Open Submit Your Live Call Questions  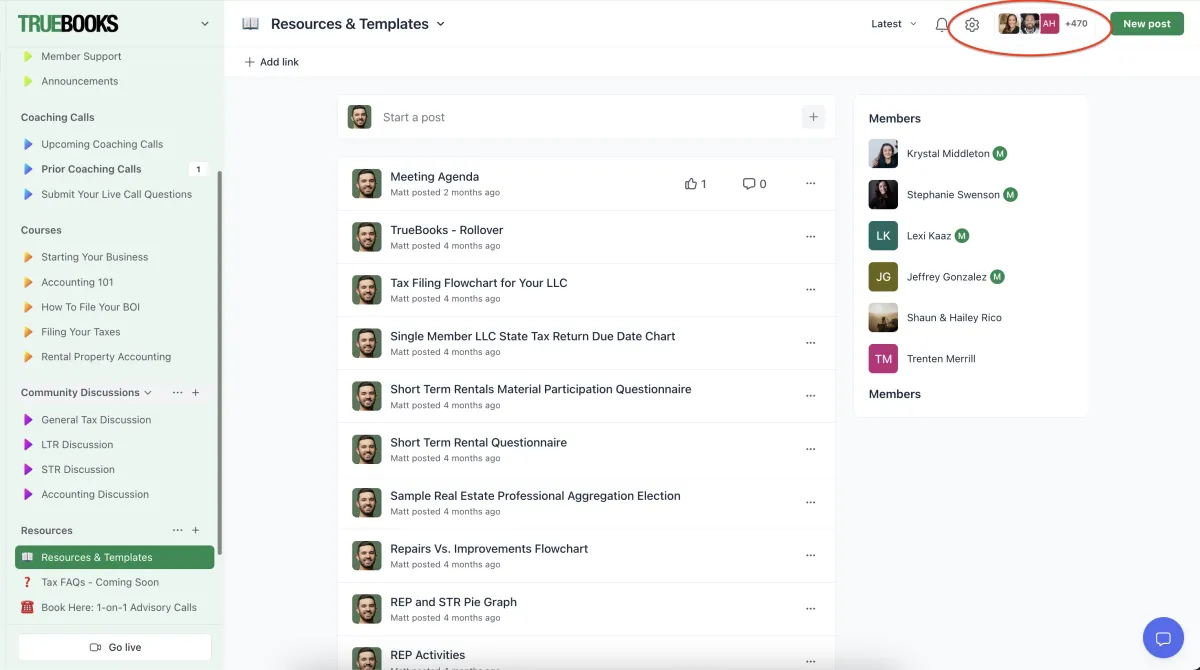coord(115,195)
